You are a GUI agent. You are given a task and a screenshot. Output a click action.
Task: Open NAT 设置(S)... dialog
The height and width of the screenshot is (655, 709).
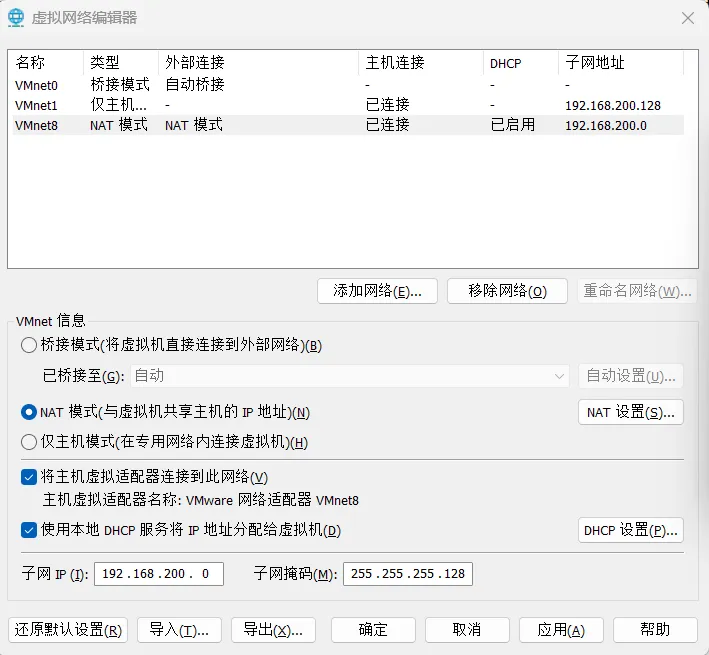point(631,412)
